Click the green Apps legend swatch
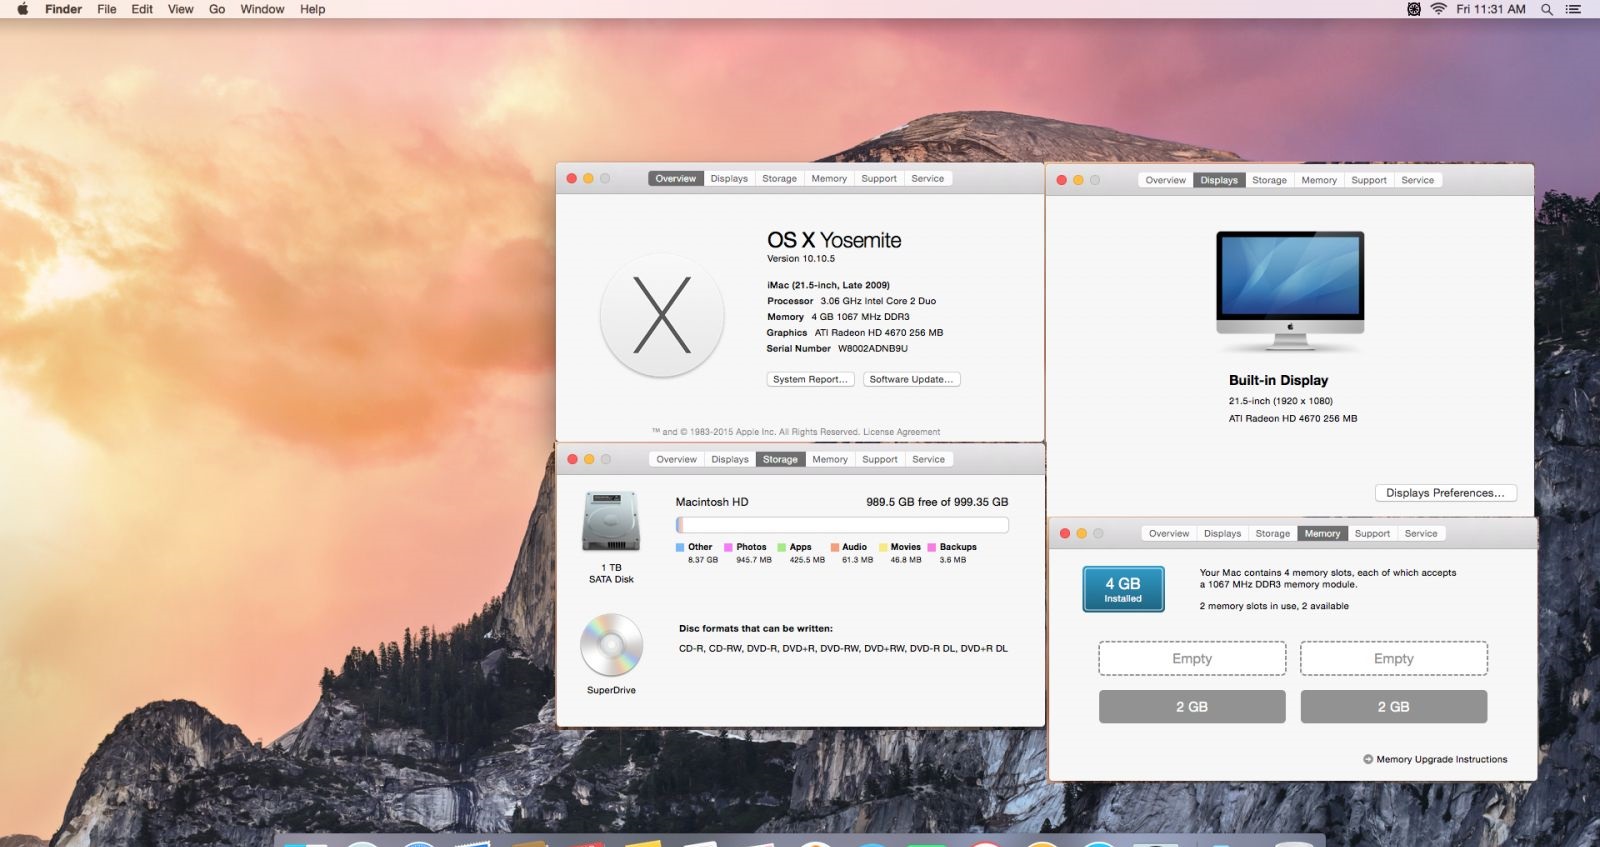 point(782,547)
